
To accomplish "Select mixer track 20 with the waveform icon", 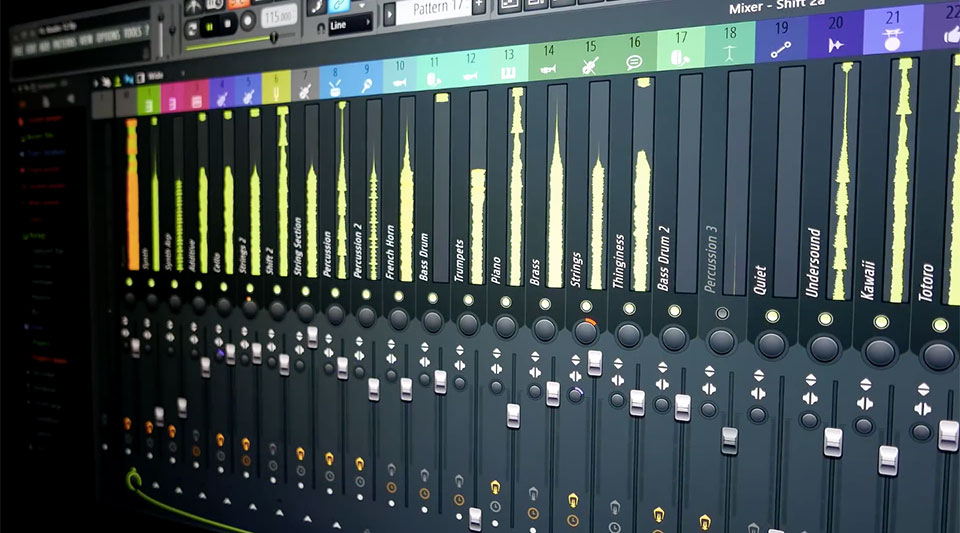I will 836,33.
